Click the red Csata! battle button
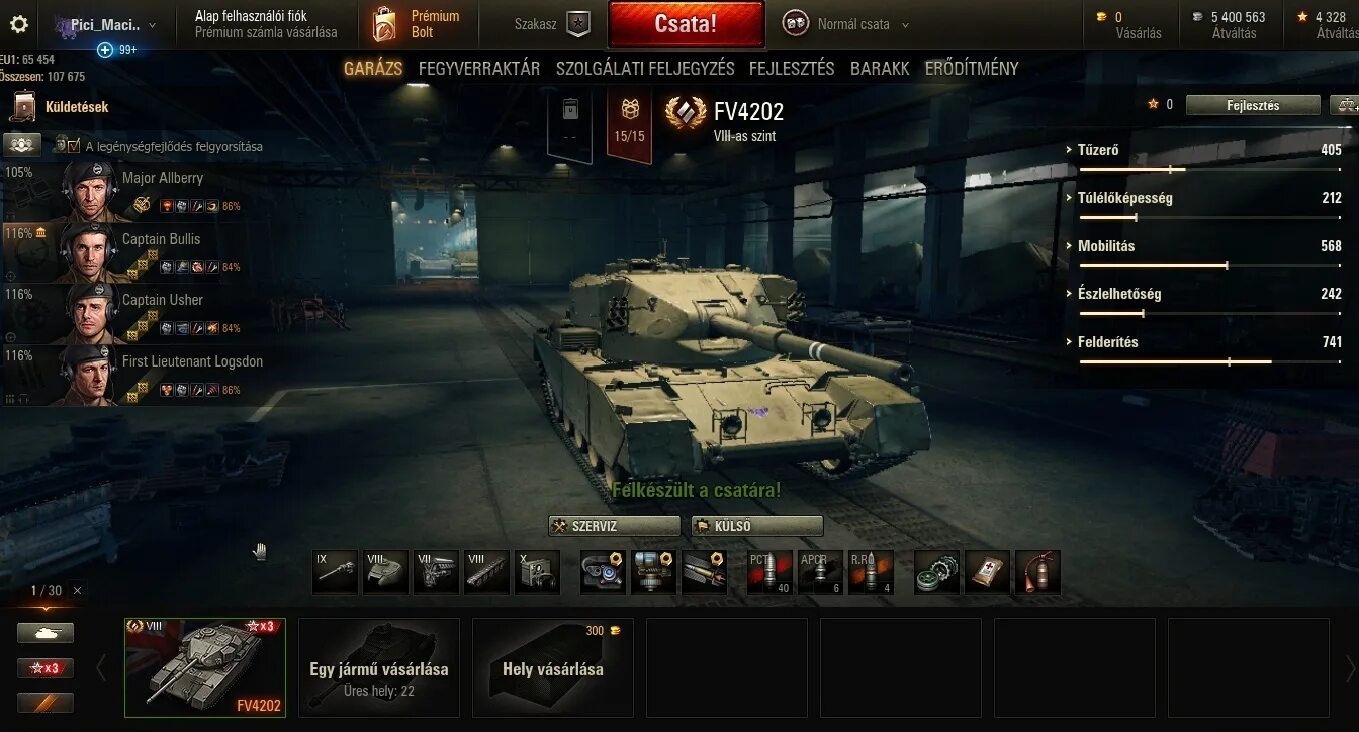Screen dimensions: 1359x732 coord(686,24)
